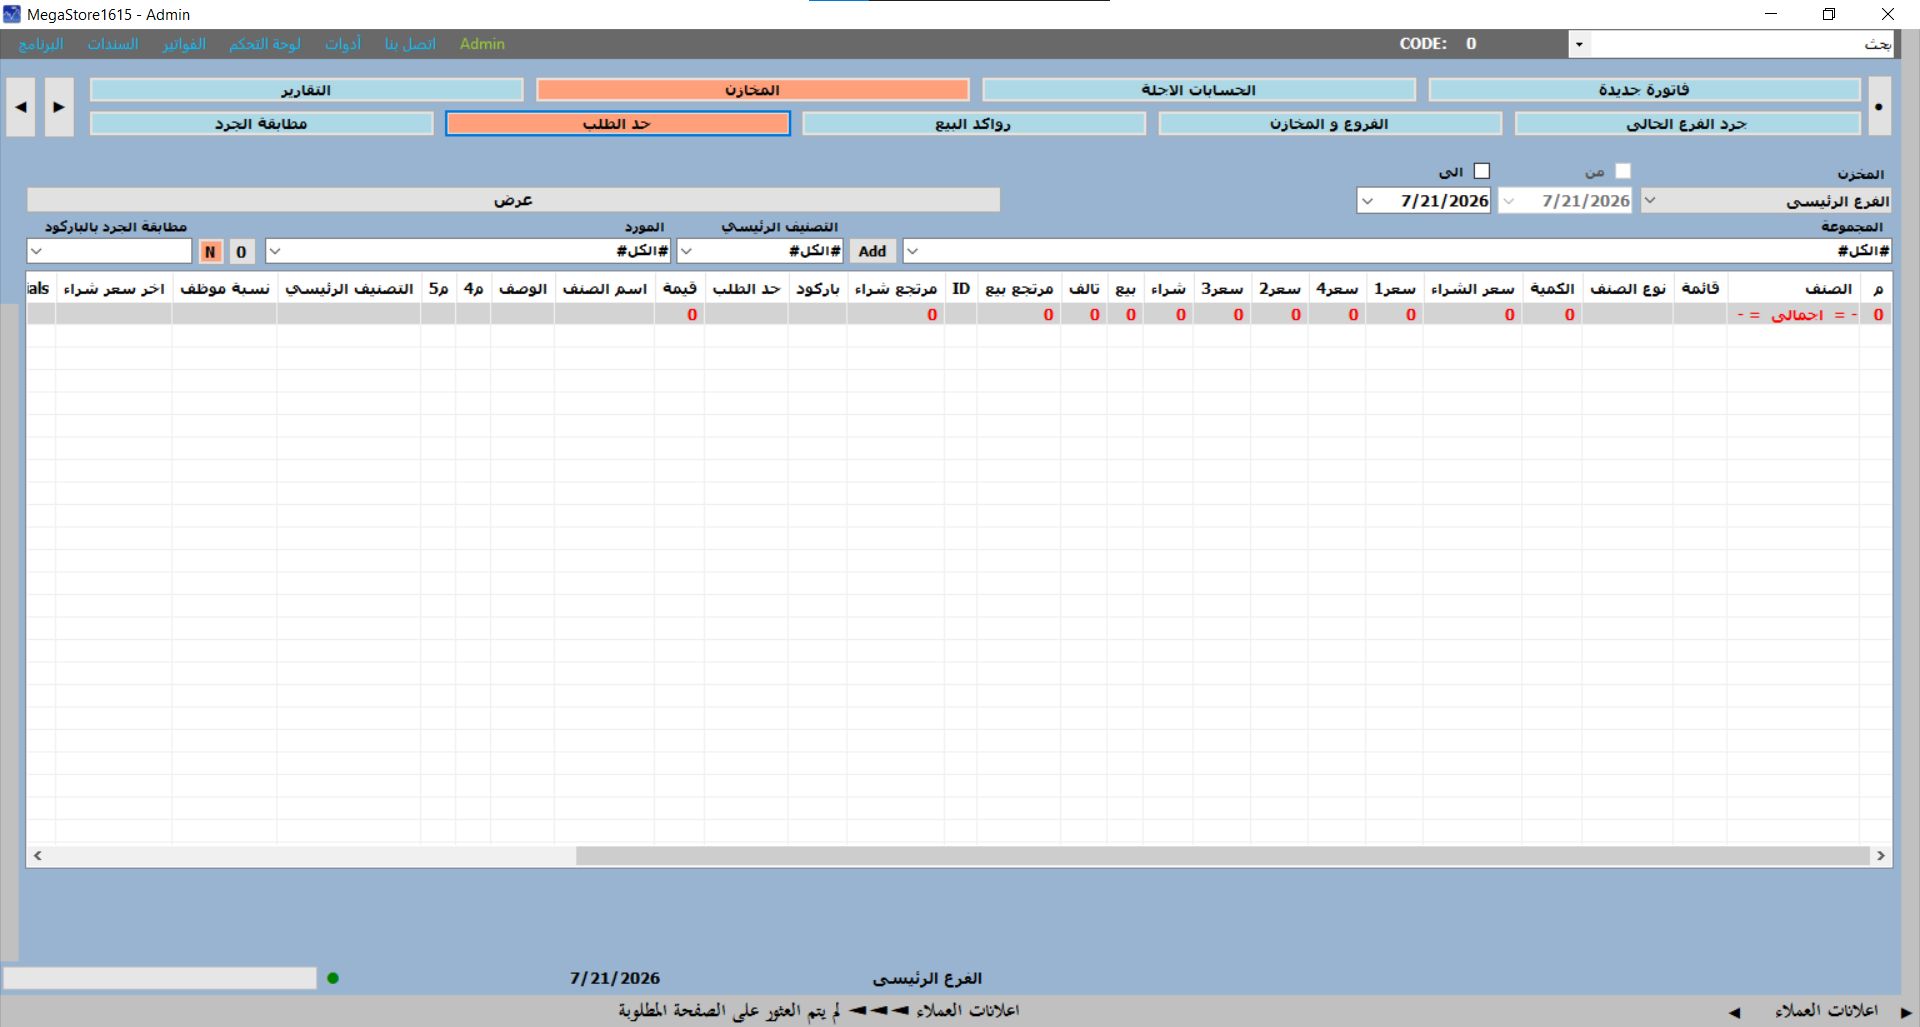The width and height of the screenshot is (1920, 1027).
Task: Click the orange N button
Action: click(x=210, y=251)
